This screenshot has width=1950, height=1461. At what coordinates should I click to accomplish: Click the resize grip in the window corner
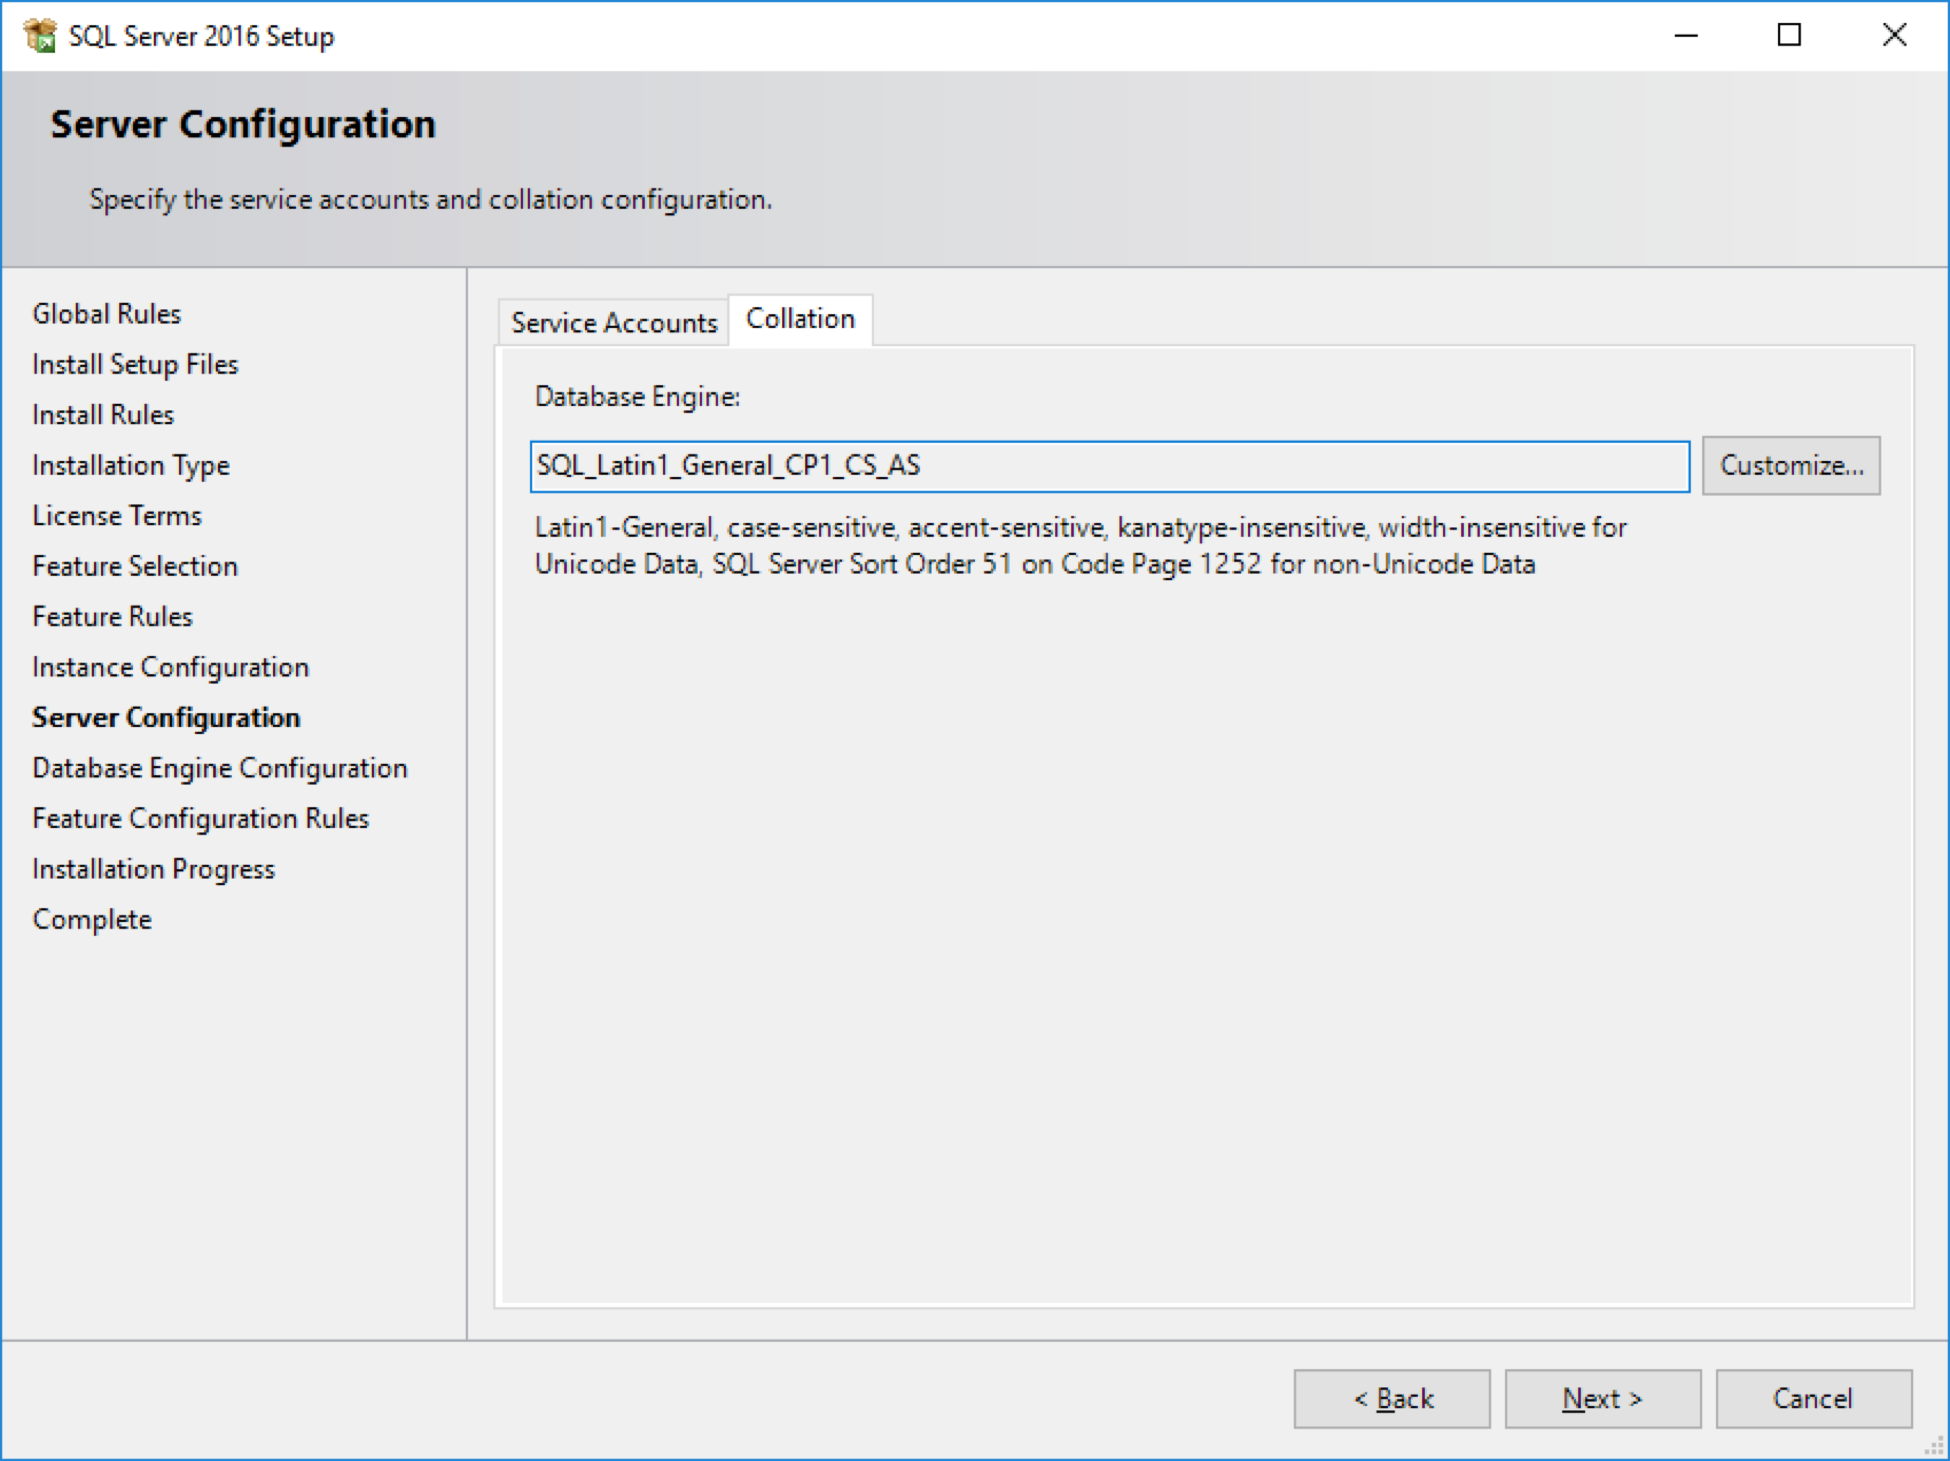tap(1934, 1446)
